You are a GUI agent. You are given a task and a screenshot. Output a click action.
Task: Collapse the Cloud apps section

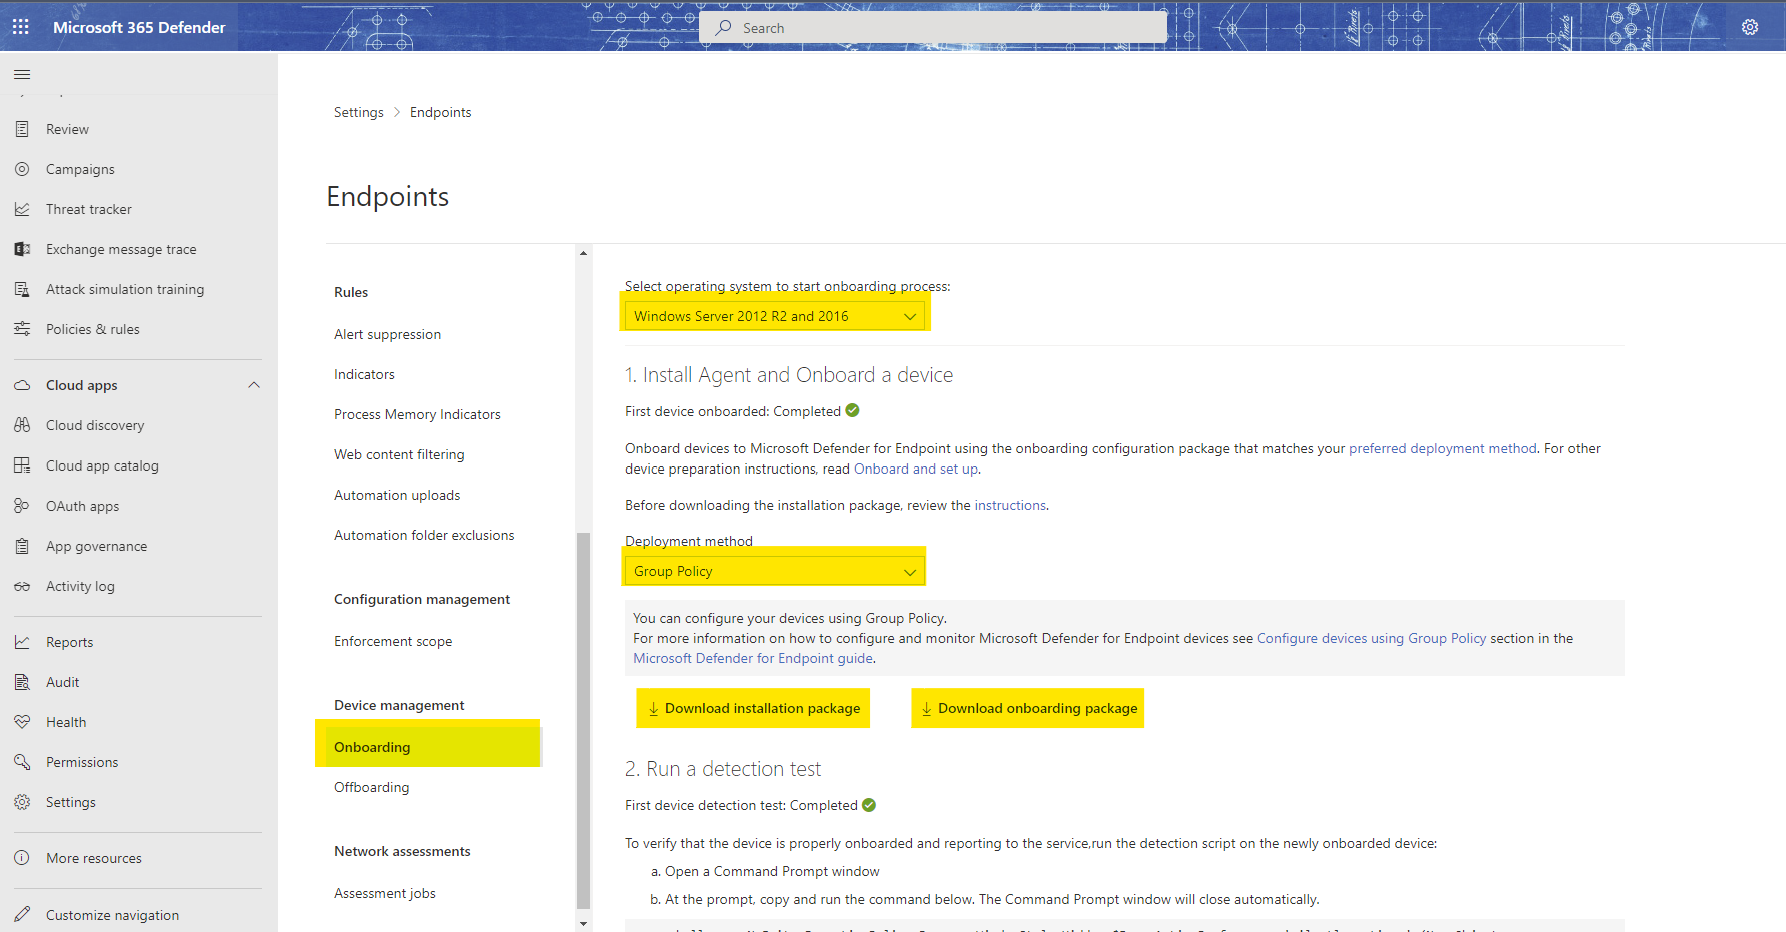tap(254, 385)
